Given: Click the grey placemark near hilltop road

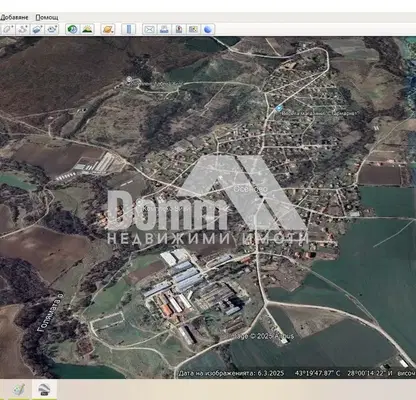Looking at the screenshot, I should 129,79.
